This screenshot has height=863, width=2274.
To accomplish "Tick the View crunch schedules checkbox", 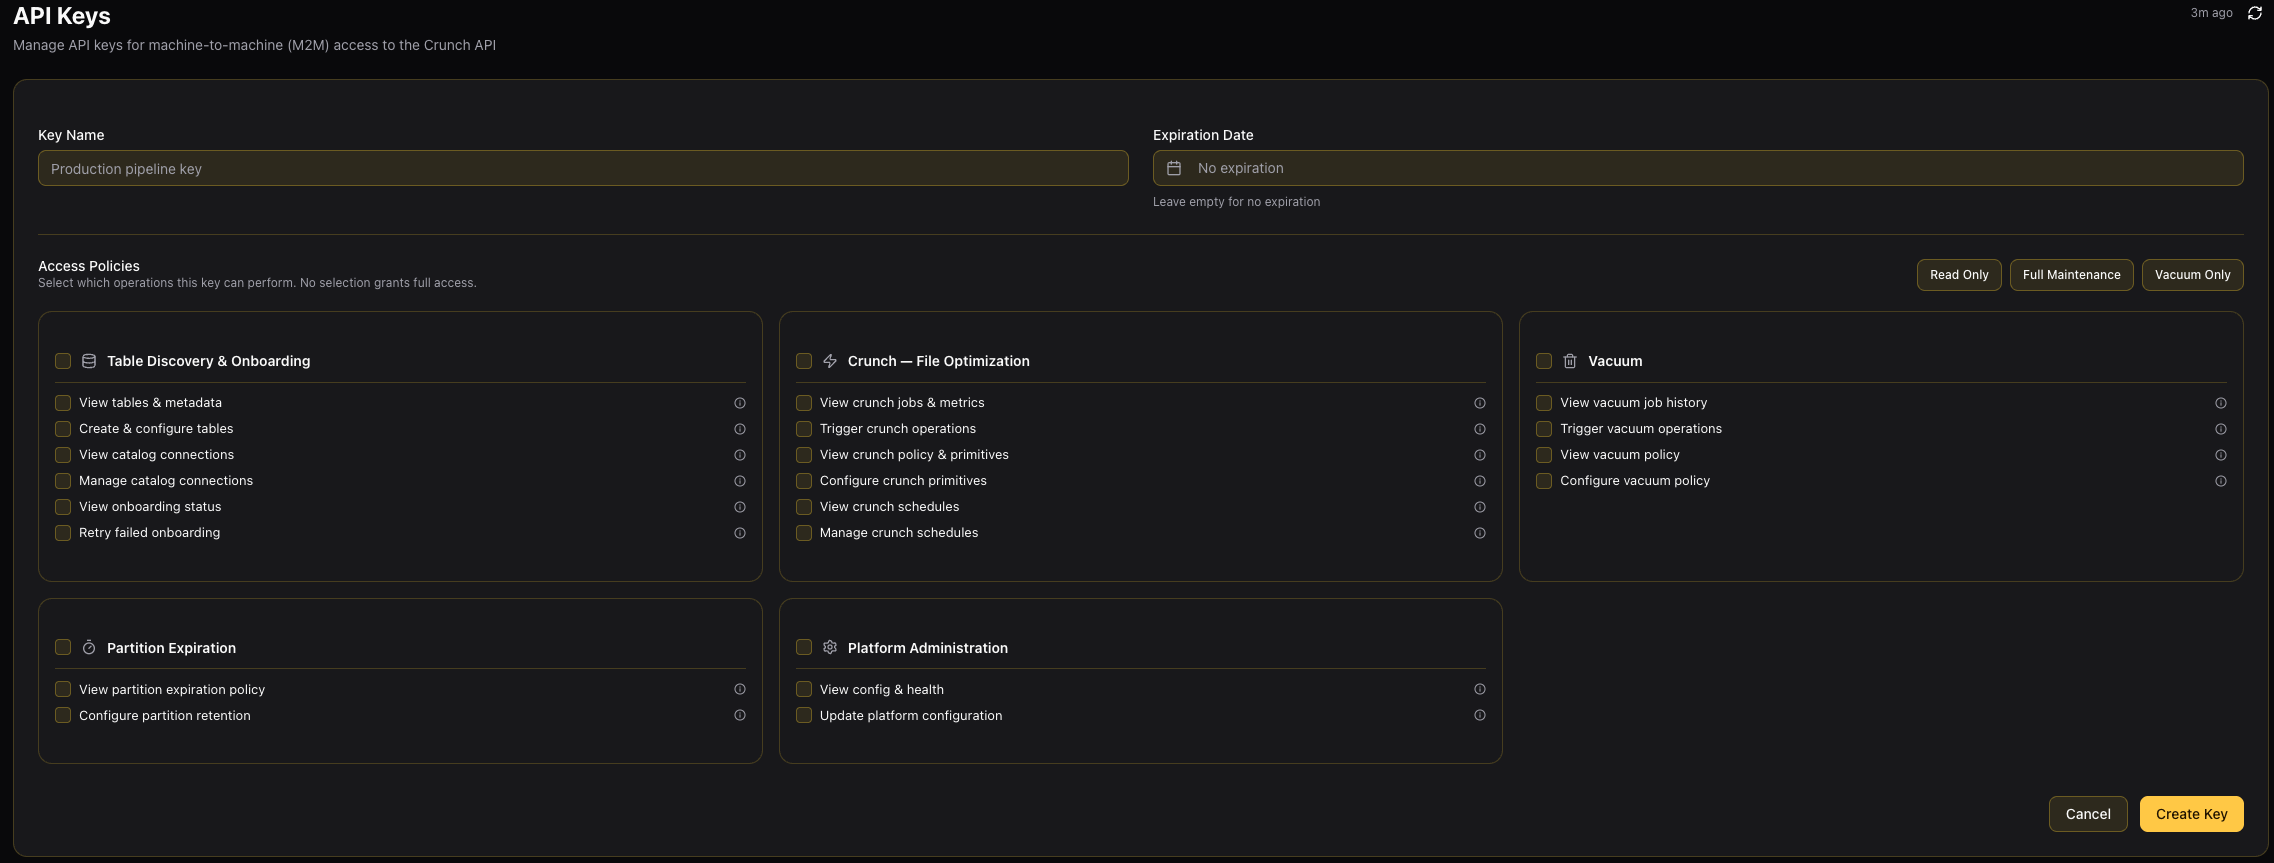I will pos(804,507).
